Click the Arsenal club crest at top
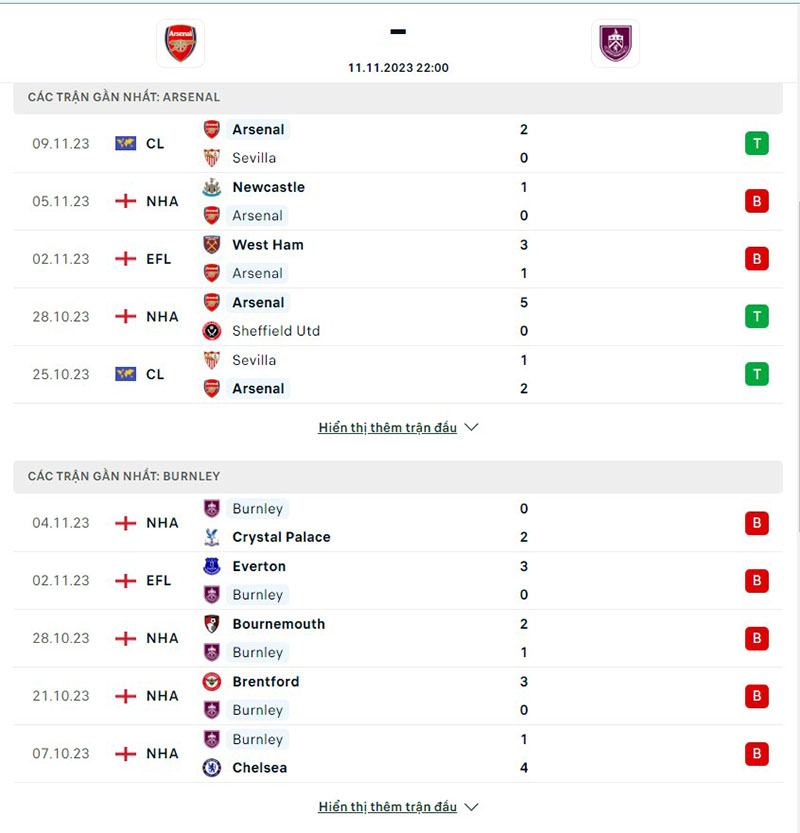 [179, 43]
